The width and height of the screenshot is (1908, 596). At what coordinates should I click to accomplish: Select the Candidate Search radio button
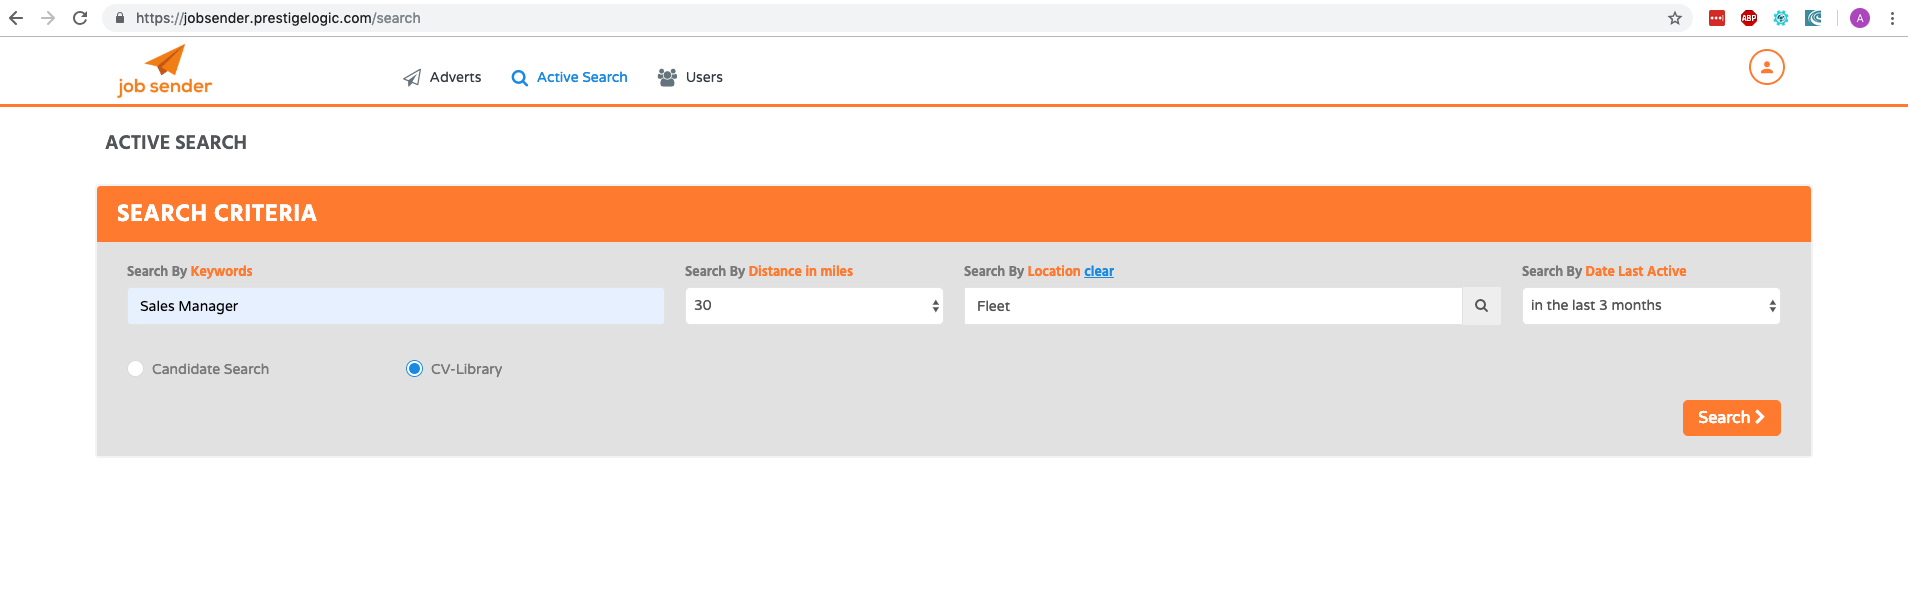[x=135, y=369]
